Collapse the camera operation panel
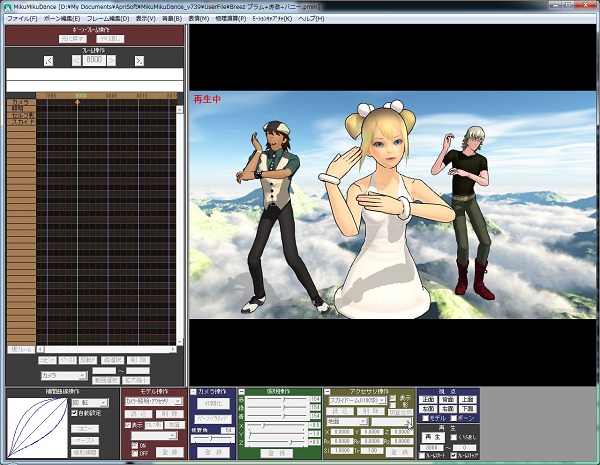The image size is (600, 465). coord(193,392)
